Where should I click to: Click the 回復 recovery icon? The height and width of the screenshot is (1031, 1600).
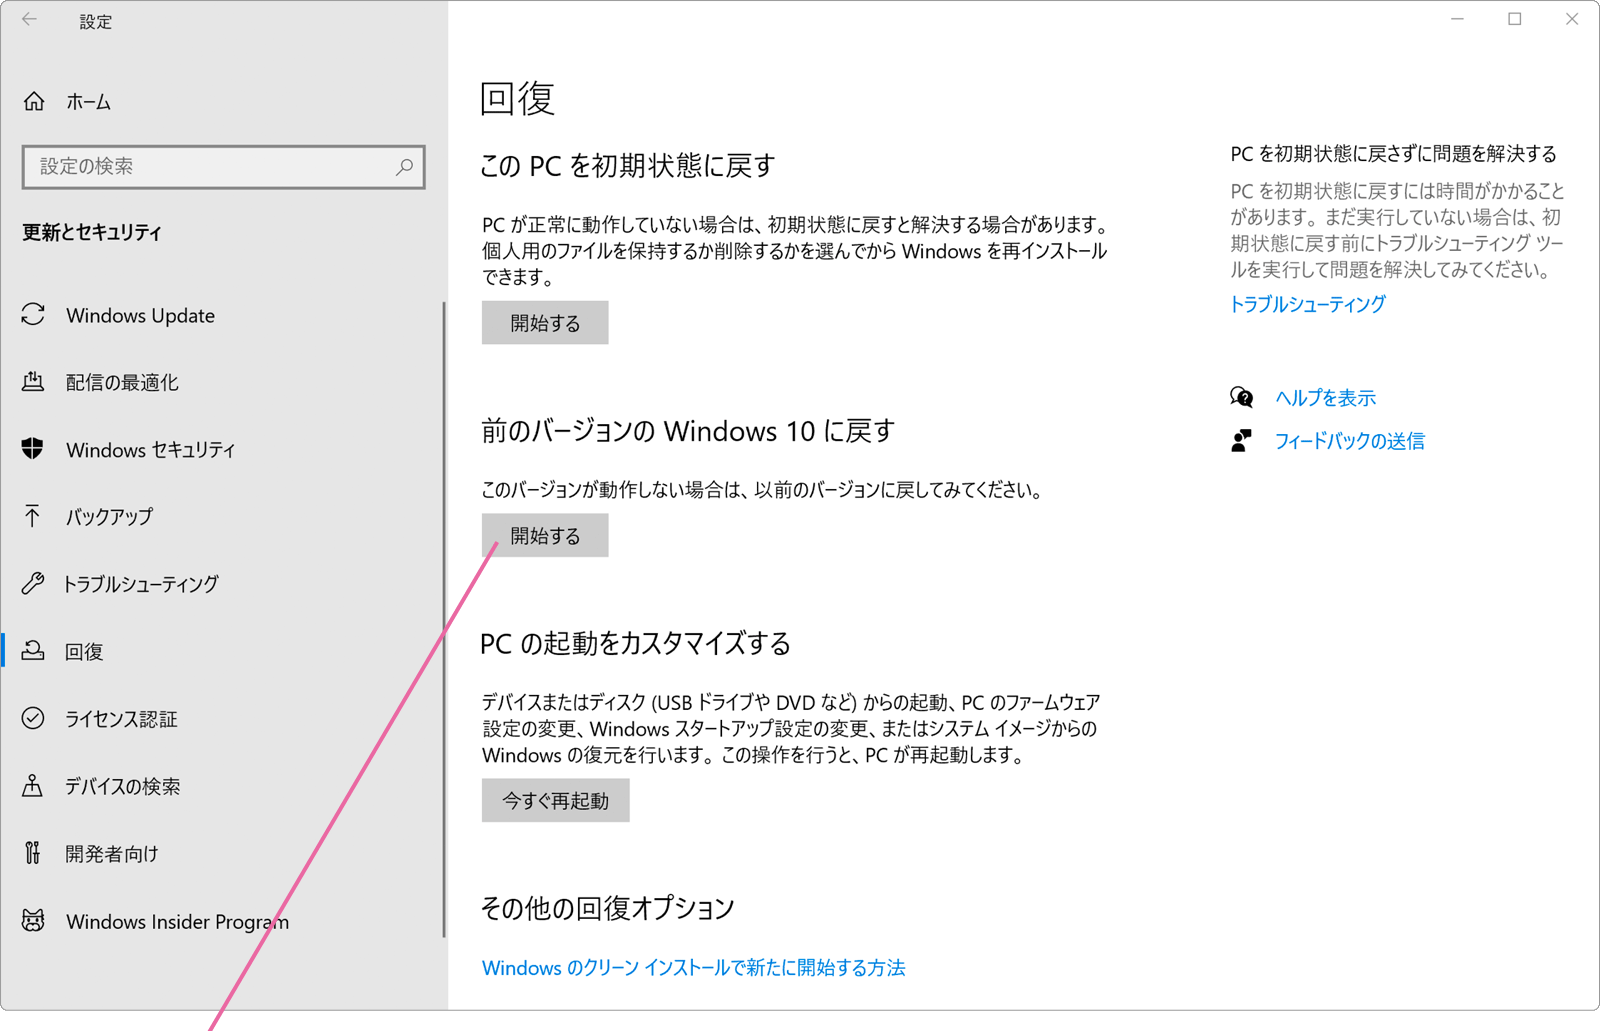(x=33, y=651)
